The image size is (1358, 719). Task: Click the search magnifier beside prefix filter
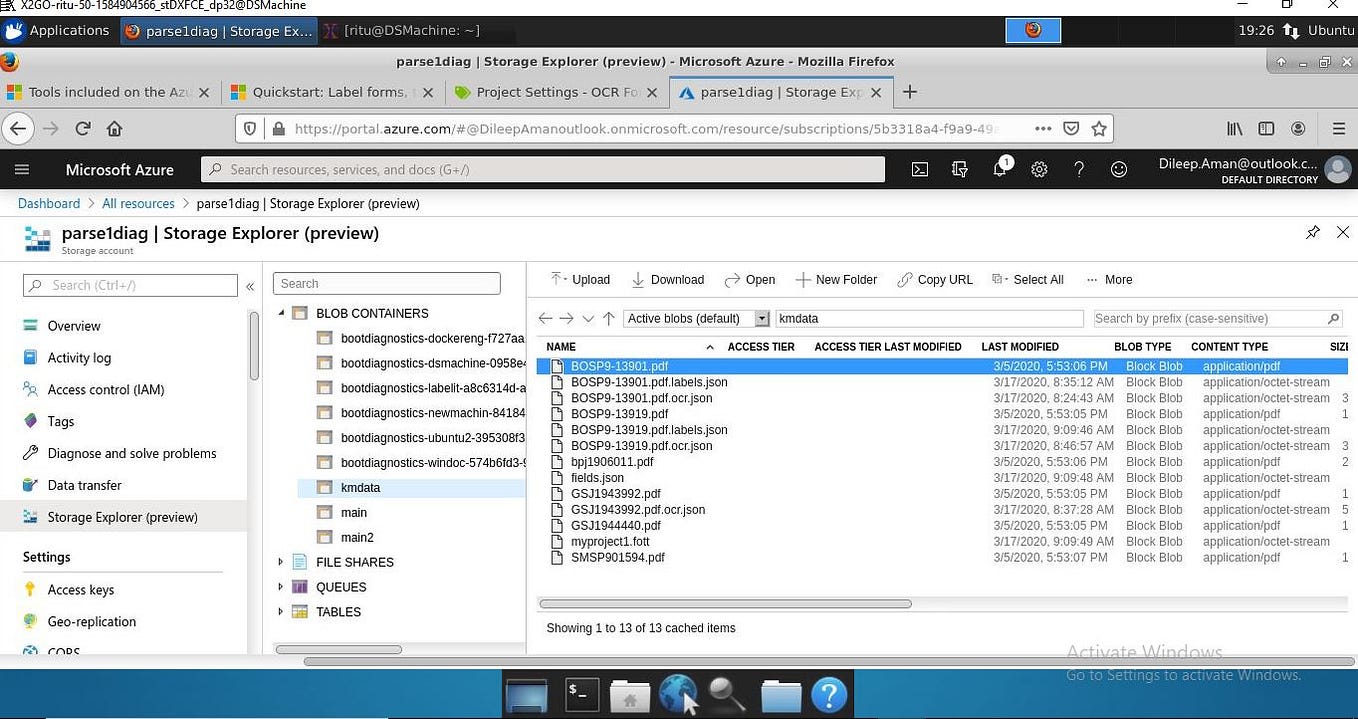pos(1333,318)
